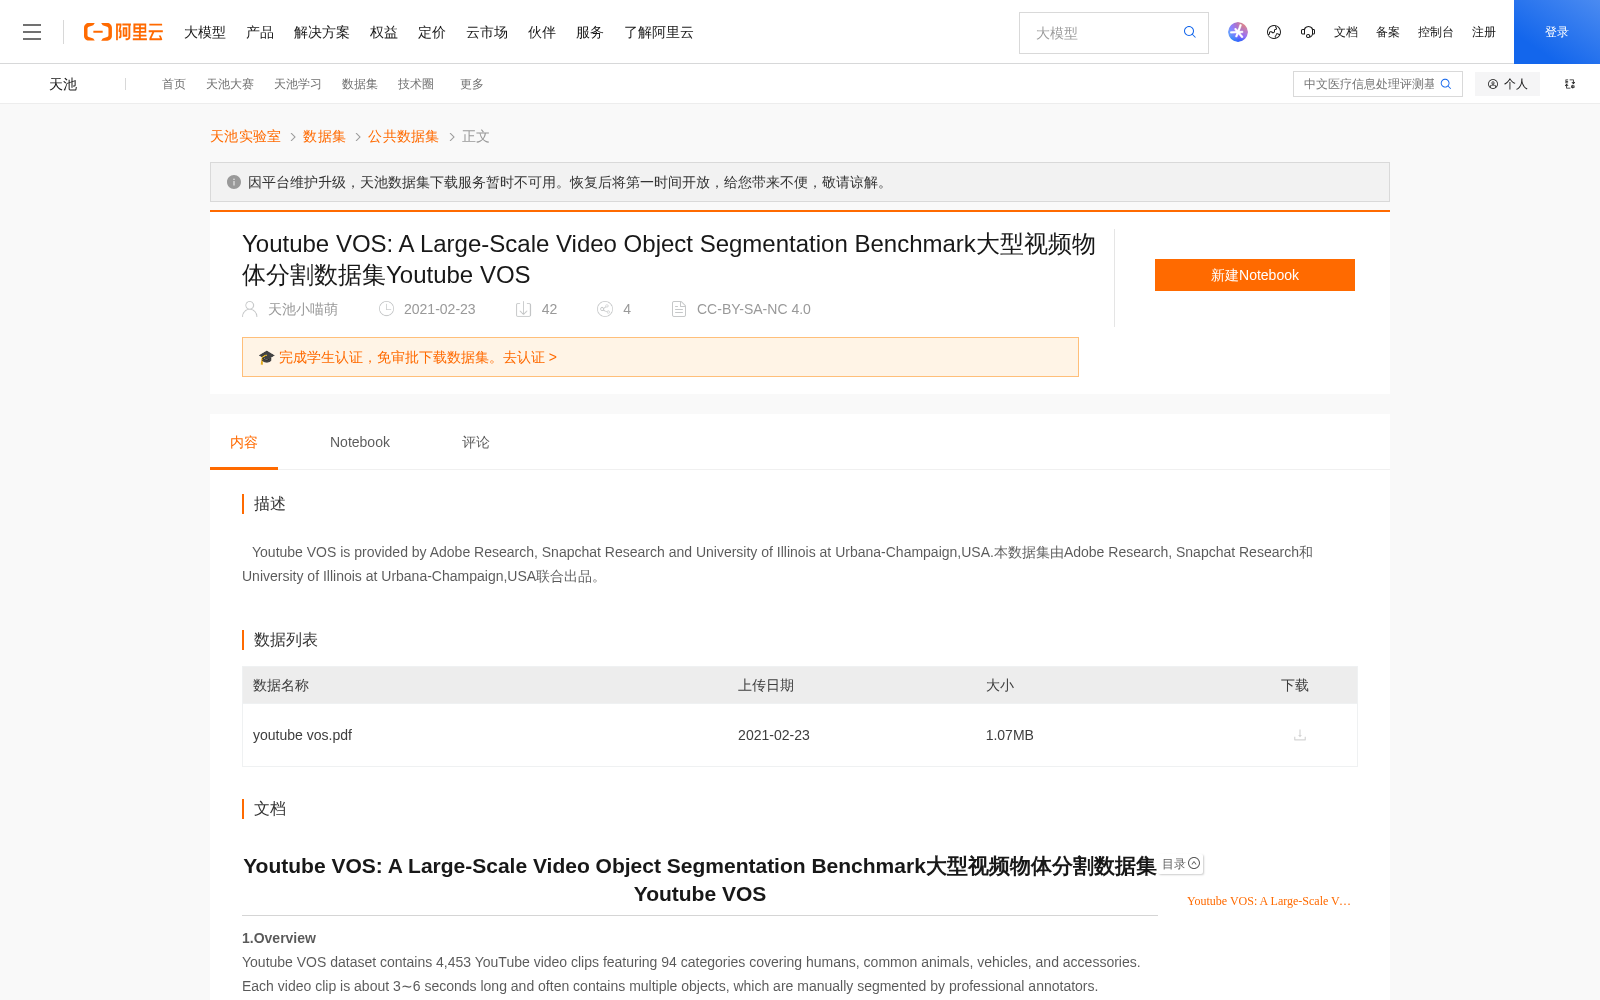Viewport: 1600px width, 1000px height.
Task: Open 大模型 in top navigation
Action: pyautogui.click(x=205, y=32)
